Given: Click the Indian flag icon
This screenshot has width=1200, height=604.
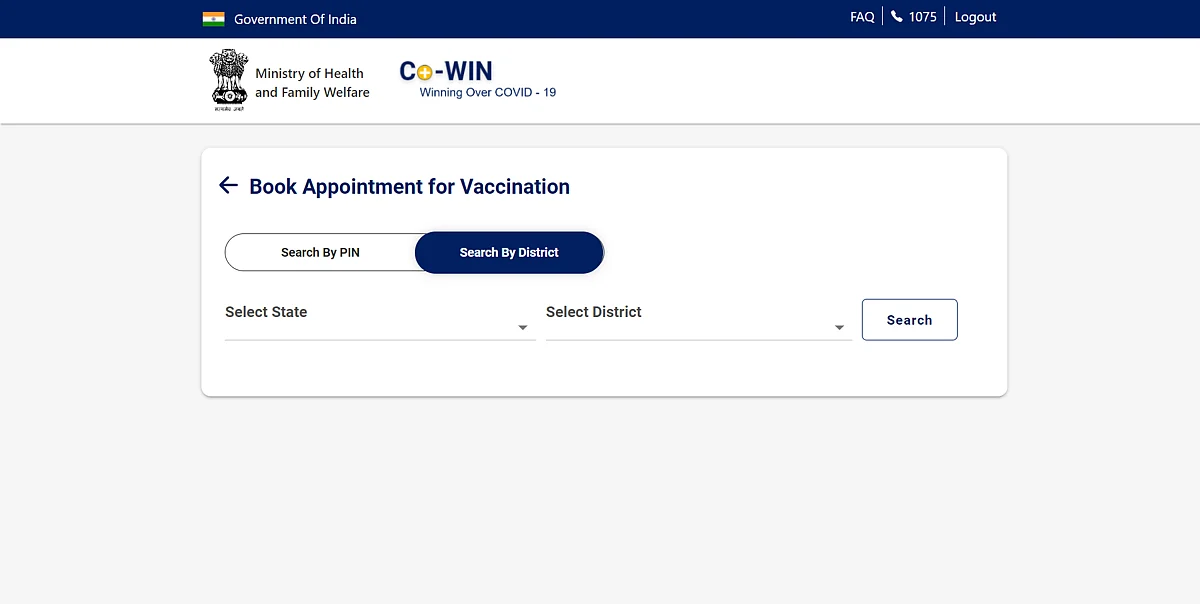Looking at the screenshot, I should [213, 19].
